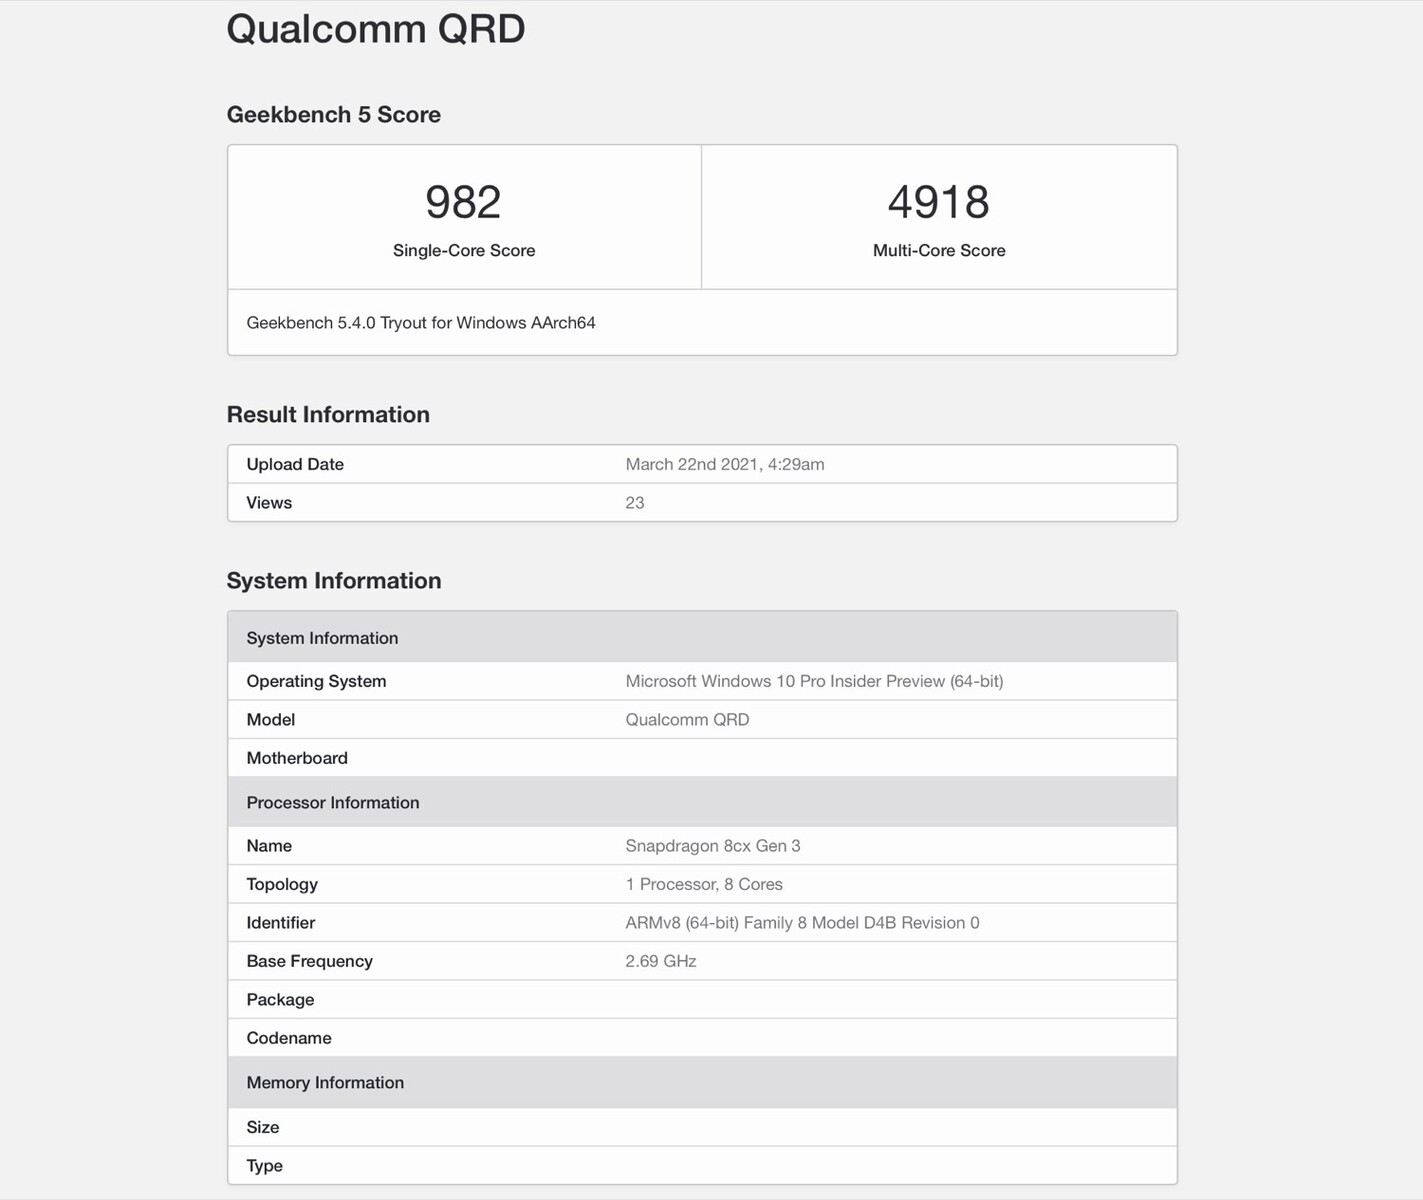This screenshot has width=1423, height=1200.
Task: Click the 2.69 GHz frequency value
Action: coord(661,962)
